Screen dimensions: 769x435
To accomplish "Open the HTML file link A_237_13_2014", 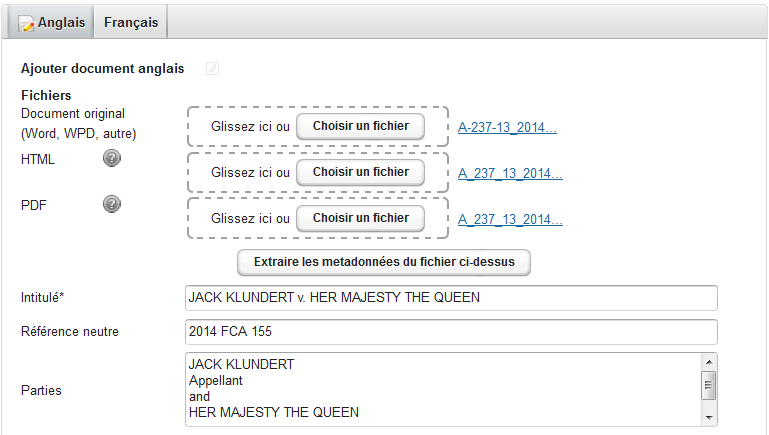I will (x=510, y=173).
